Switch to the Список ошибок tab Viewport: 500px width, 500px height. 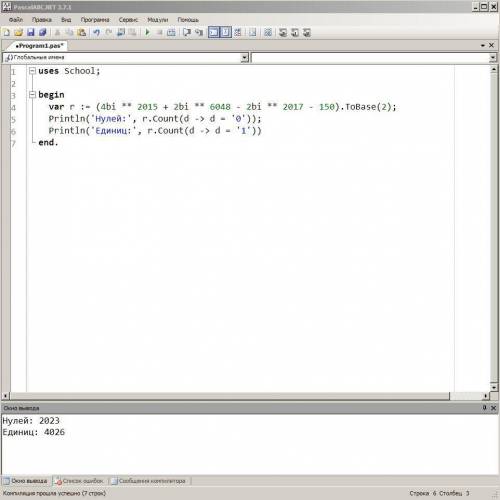point(79,481)
